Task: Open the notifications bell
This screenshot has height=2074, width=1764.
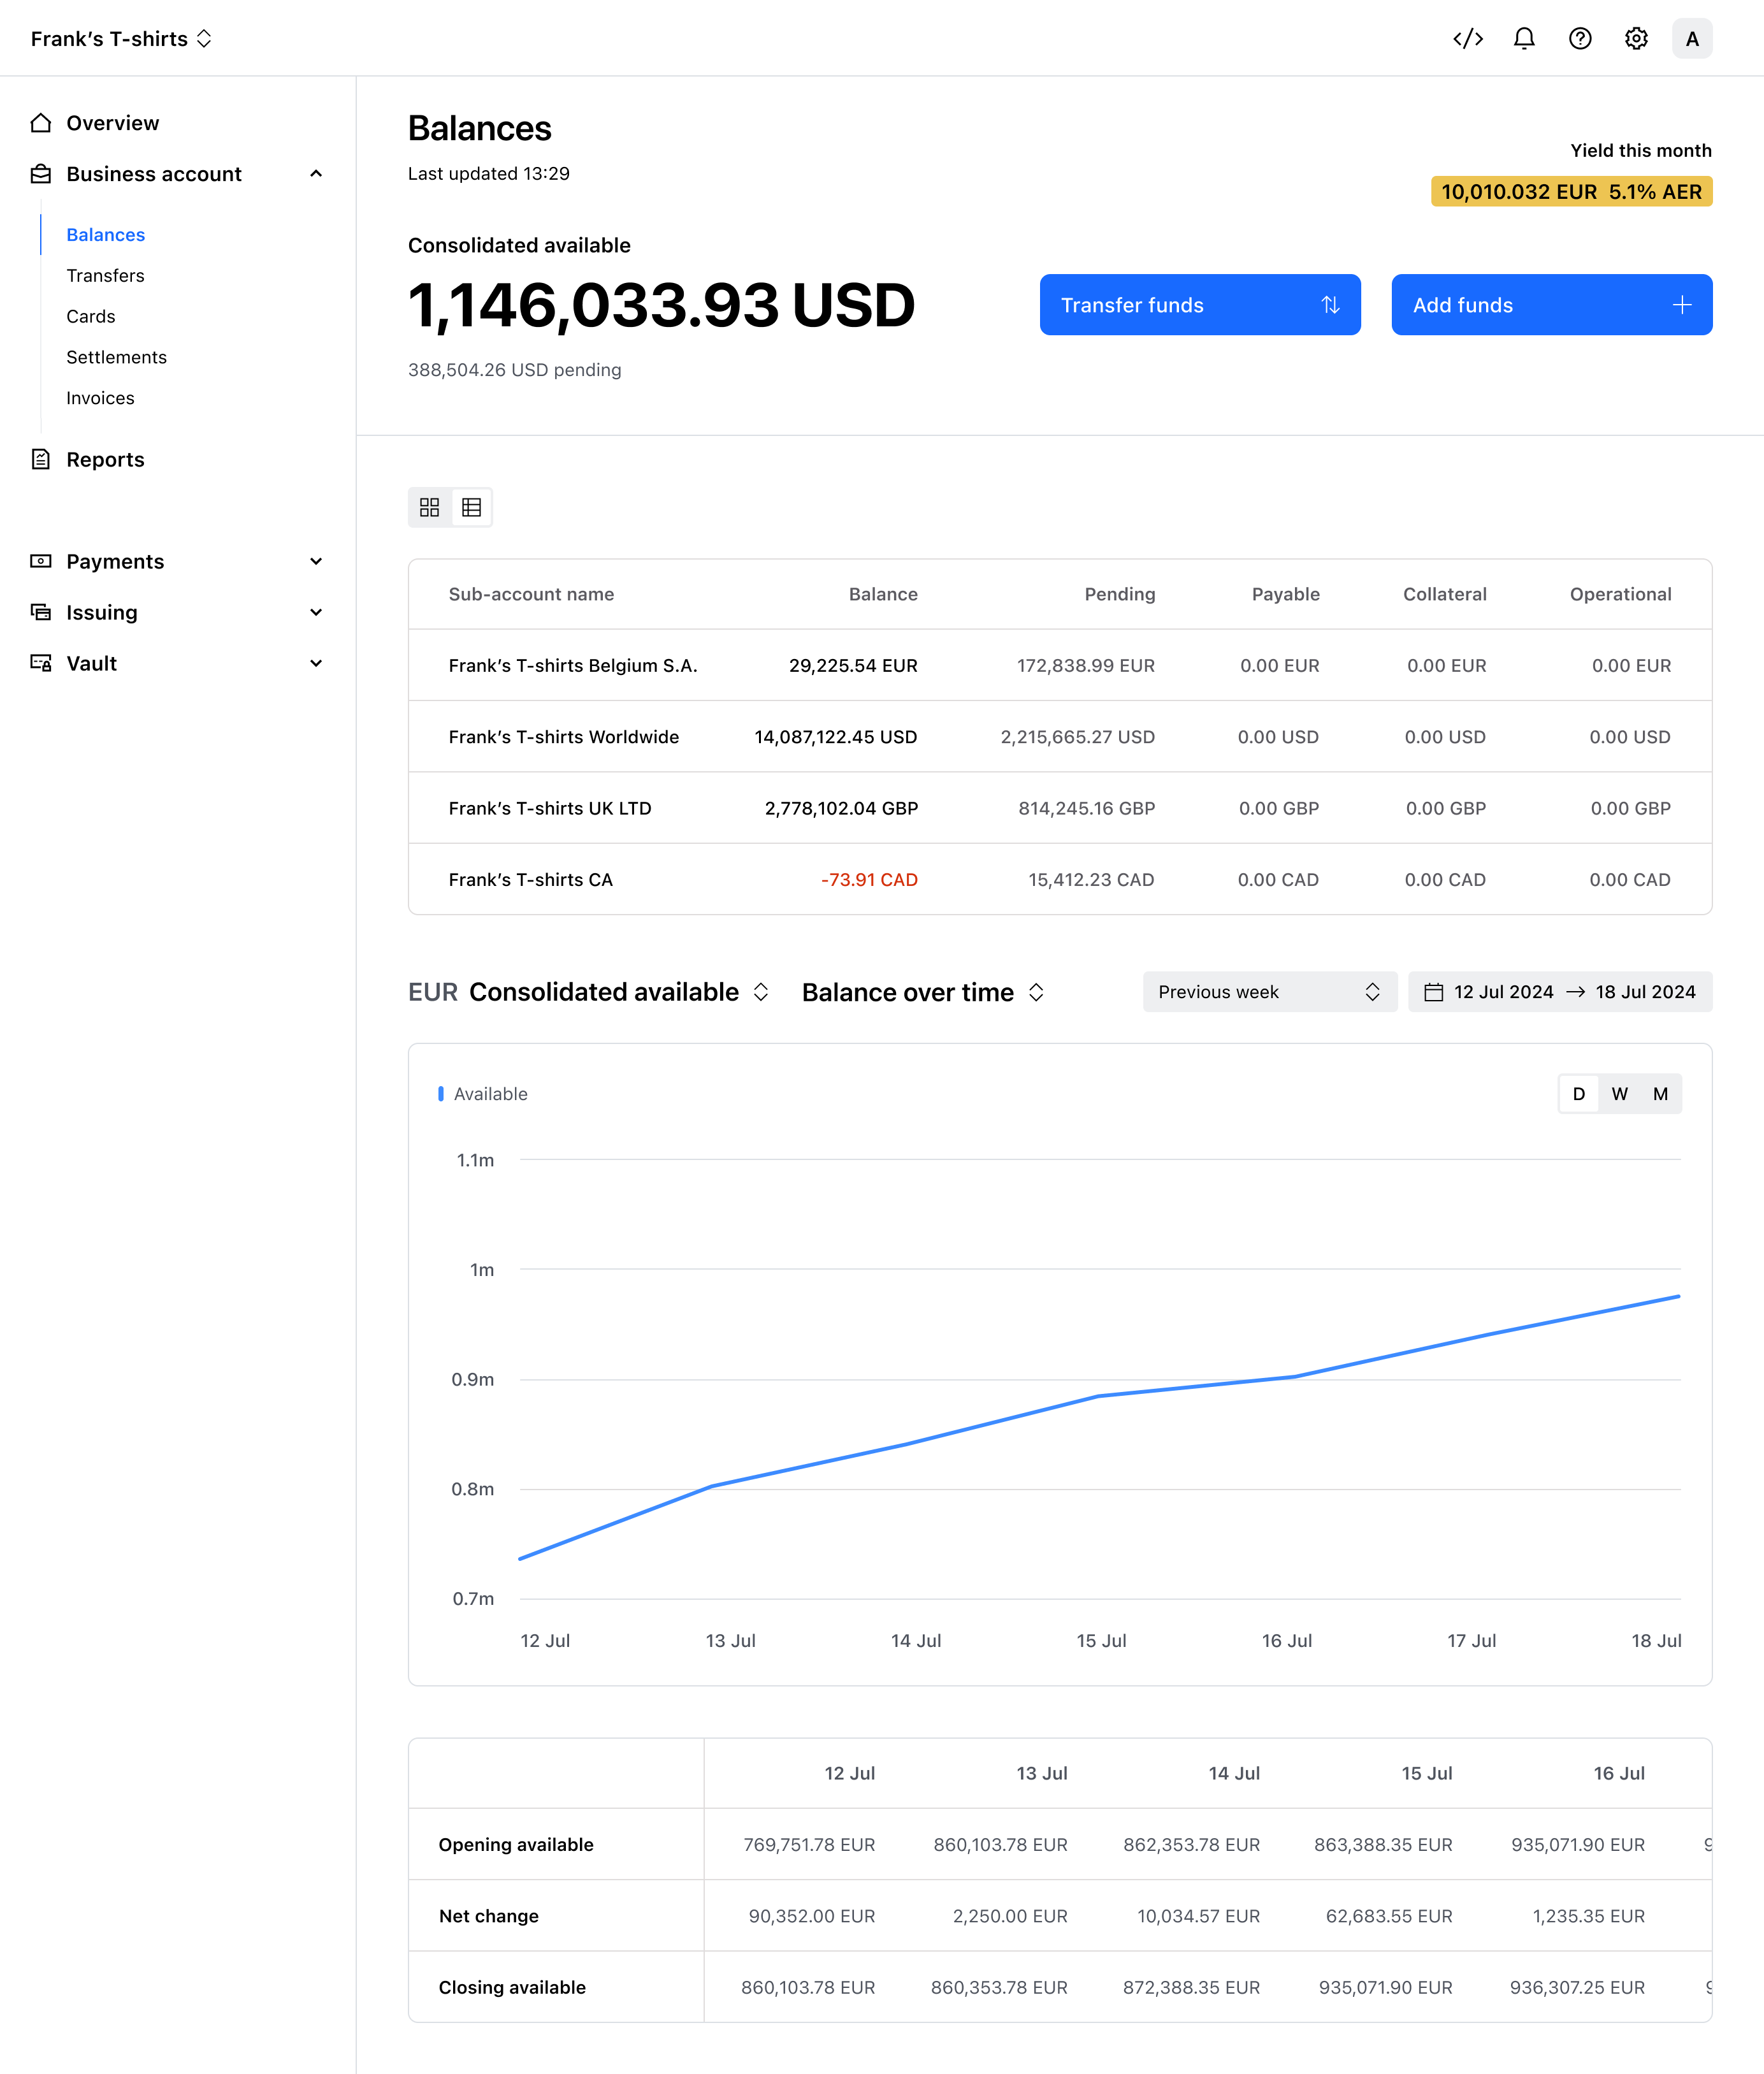Action: [1524, 39]
